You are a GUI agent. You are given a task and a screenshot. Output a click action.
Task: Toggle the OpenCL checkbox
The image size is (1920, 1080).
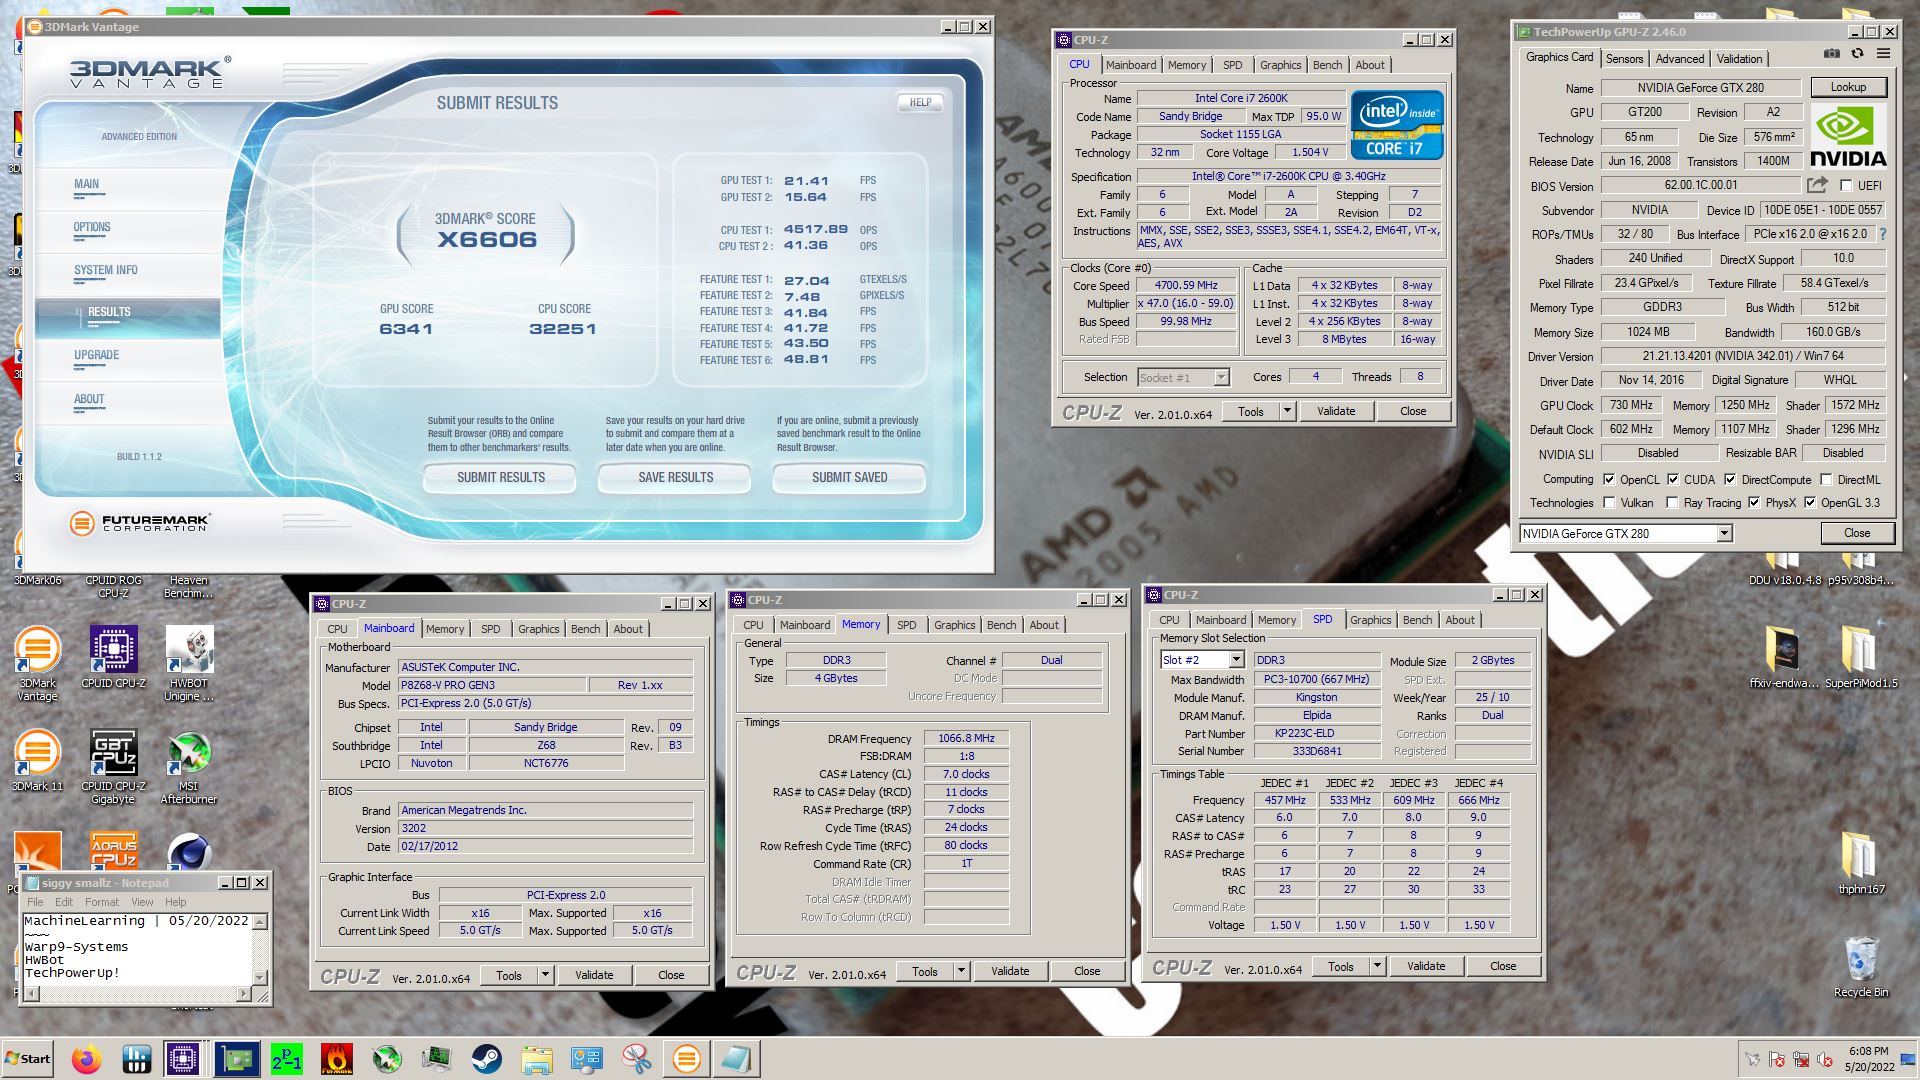coord(1609,479)
